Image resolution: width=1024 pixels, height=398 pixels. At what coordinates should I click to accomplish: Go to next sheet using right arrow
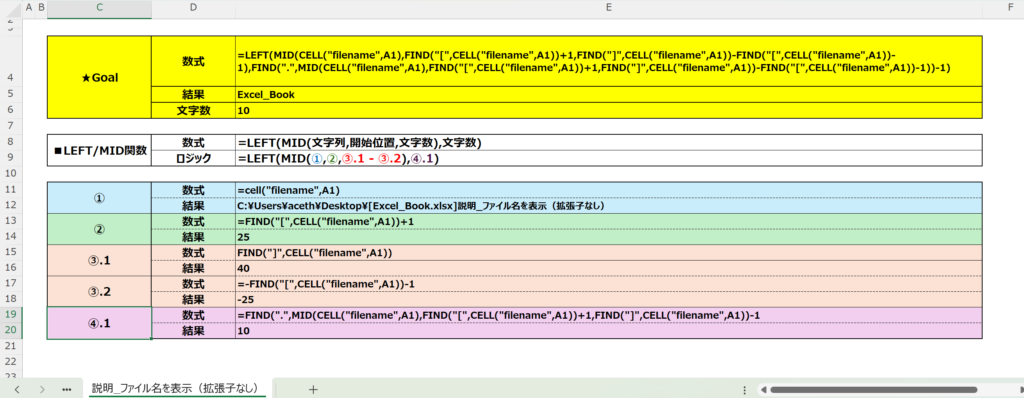42,389
